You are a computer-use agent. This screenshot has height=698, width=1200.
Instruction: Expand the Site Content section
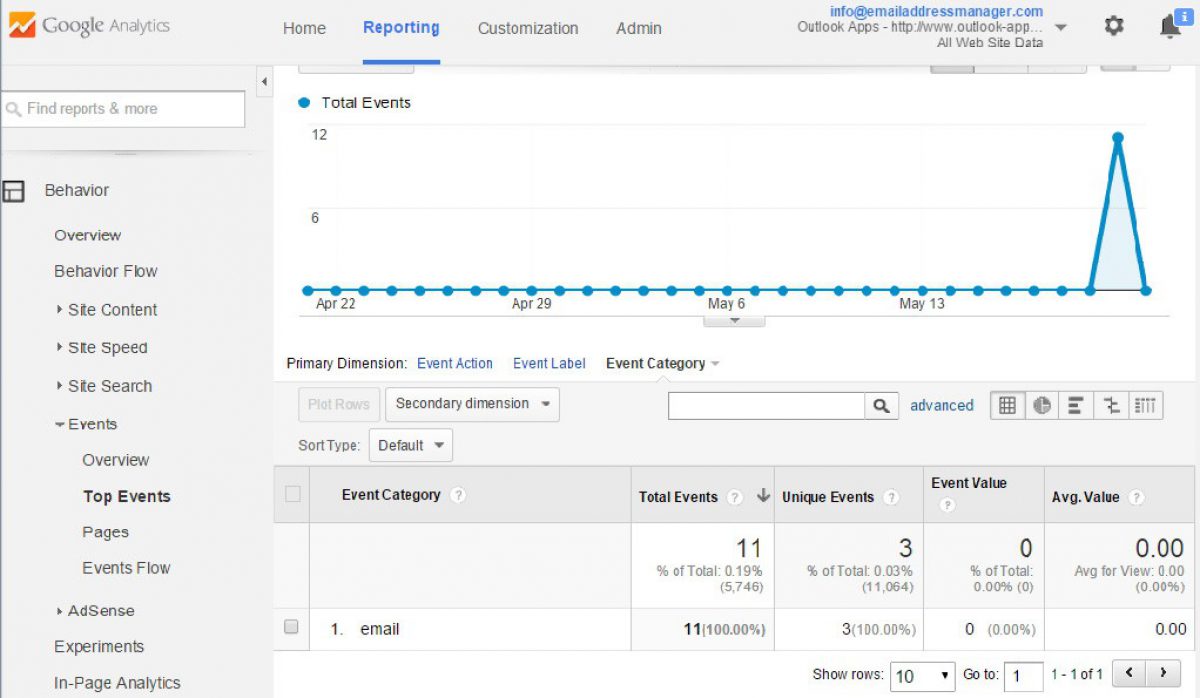112,310
